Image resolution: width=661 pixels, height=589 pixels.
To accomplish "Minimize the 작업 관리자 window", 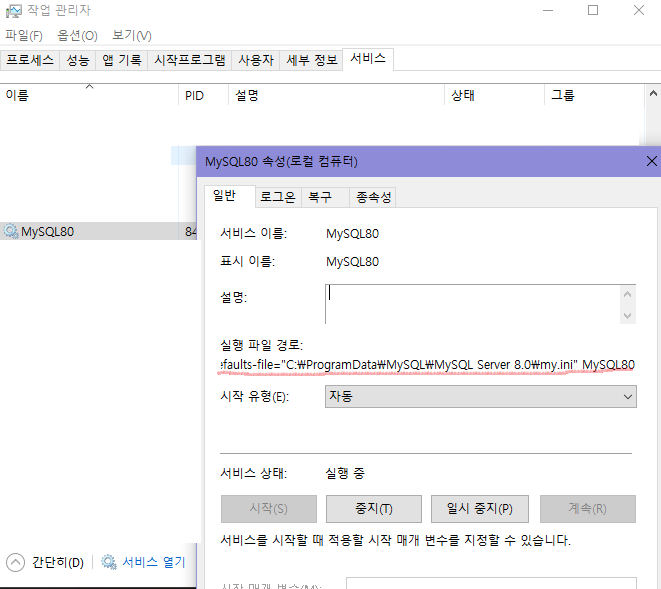I will [x=548, y=11].
